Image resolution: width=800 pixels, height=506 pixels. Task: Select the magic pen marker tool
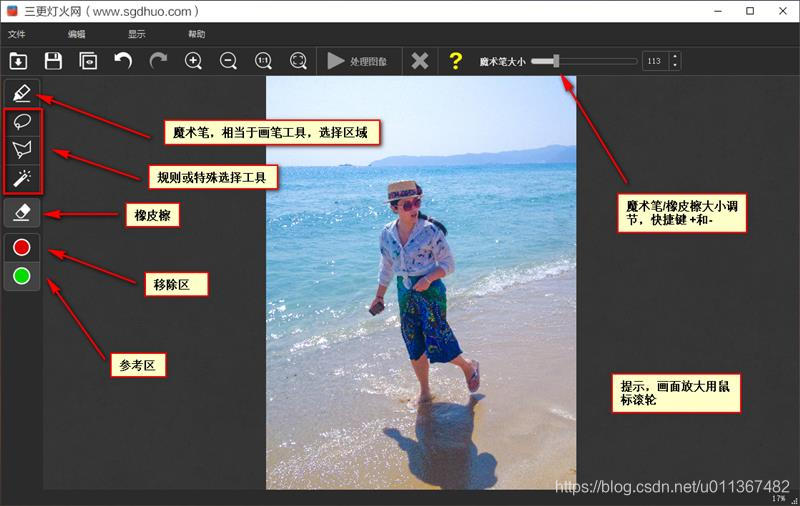coord(22,93)
